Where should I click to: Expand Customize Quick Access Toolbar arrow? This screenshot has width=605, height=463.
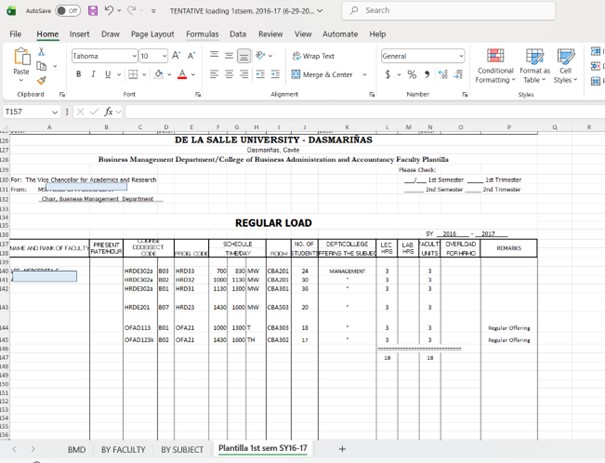pos(154,11)
